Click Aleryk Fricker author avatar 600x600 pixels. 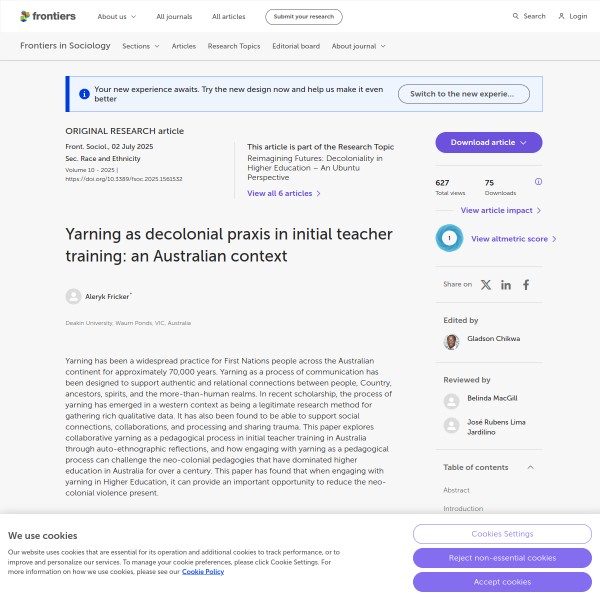click(73, 296)
